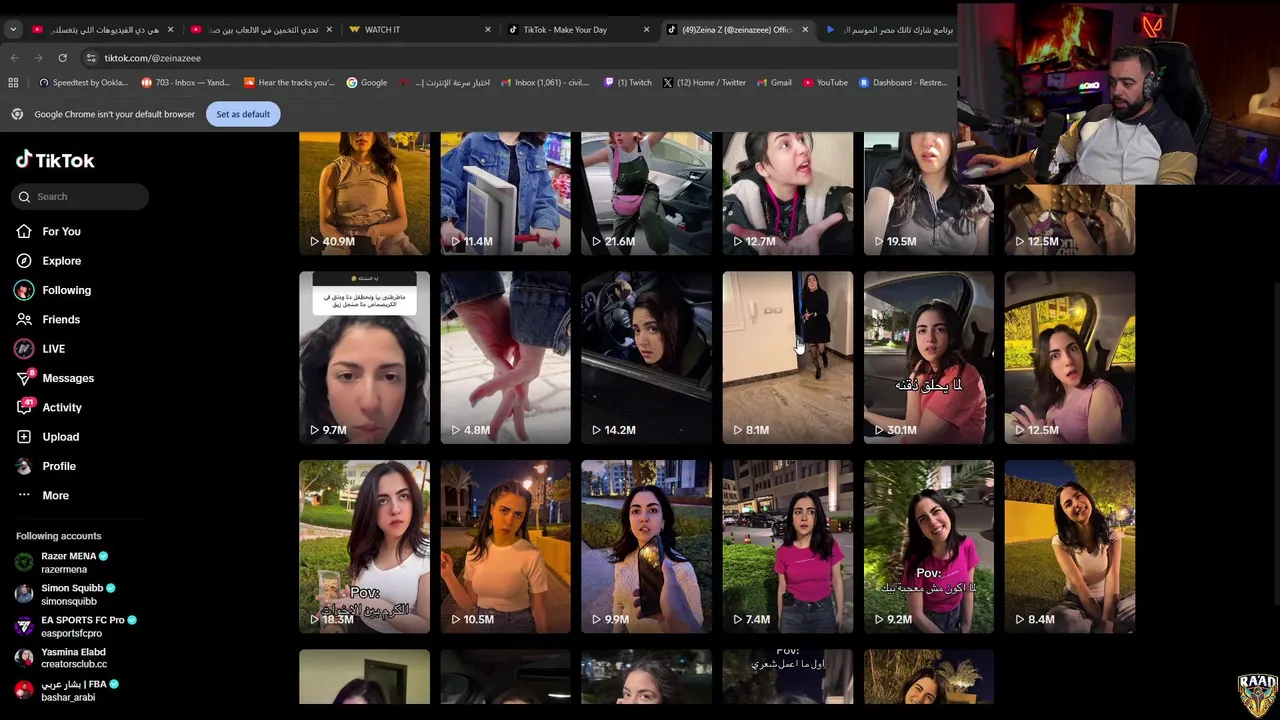Open the Gmail bookmark
This screenshot has height=720, width=1280.
775,83
